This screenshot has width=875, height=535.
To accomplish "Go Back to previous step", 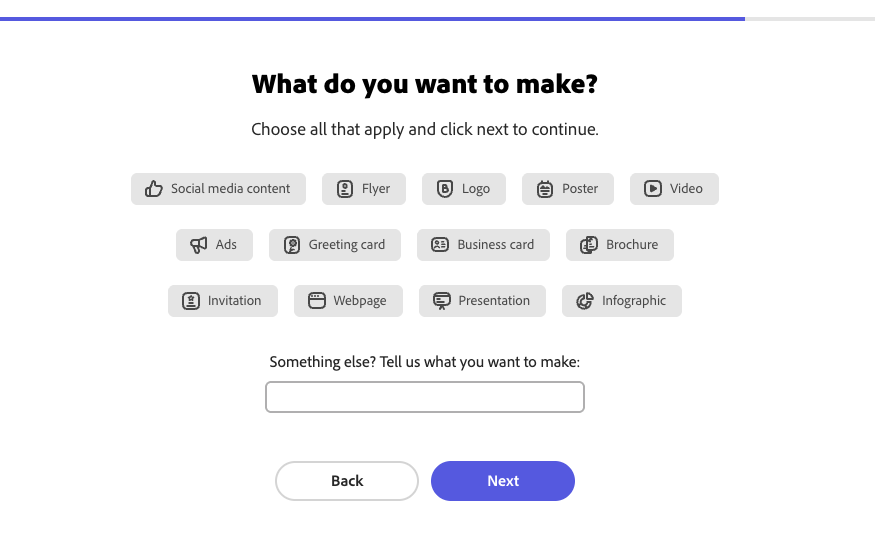I will [x=347, y=481].
